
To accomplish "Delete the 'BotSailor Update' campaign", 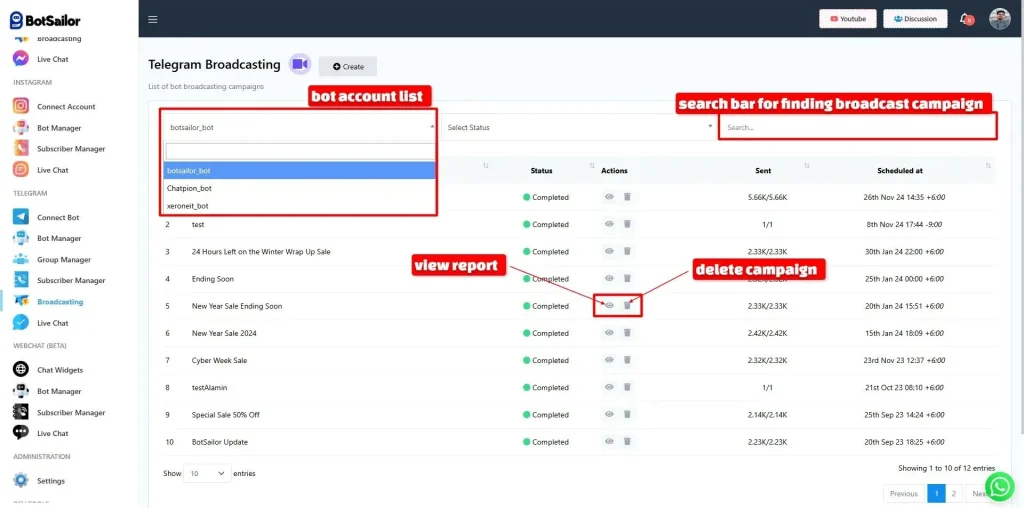I will tap(627, 441).
